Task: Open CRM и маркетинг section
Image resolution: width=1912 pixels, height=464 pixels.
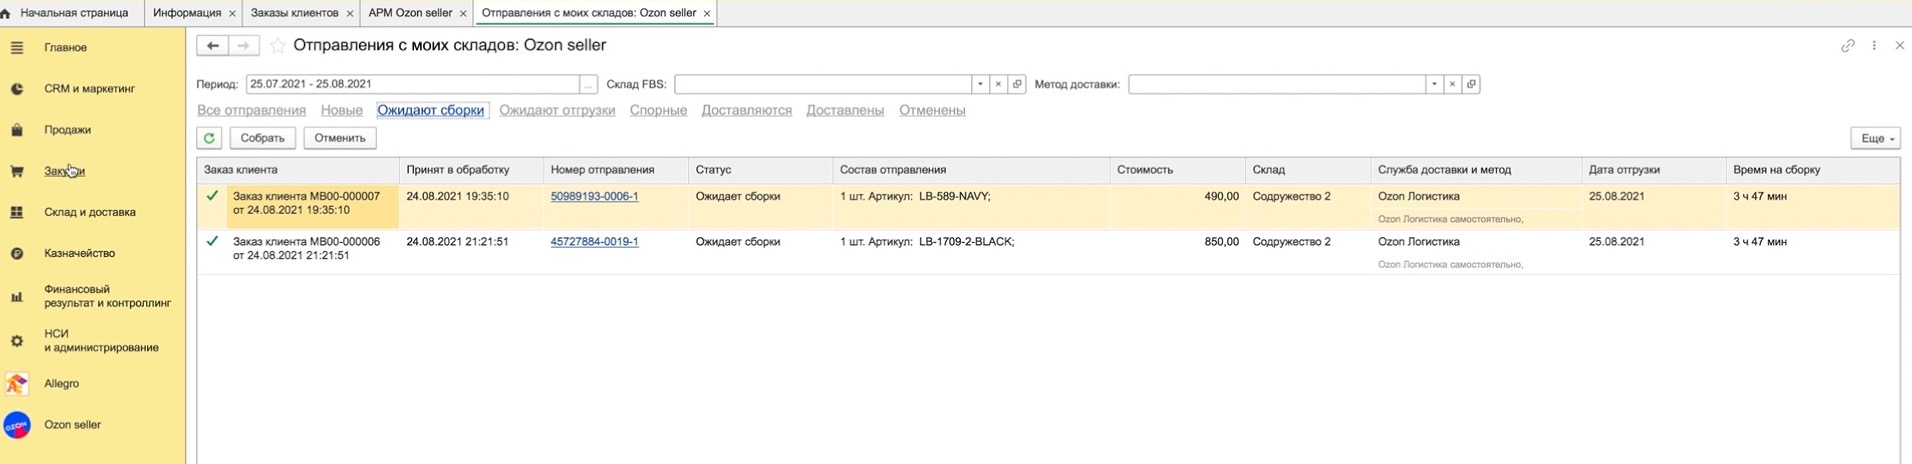Action: tap(89, 89)
